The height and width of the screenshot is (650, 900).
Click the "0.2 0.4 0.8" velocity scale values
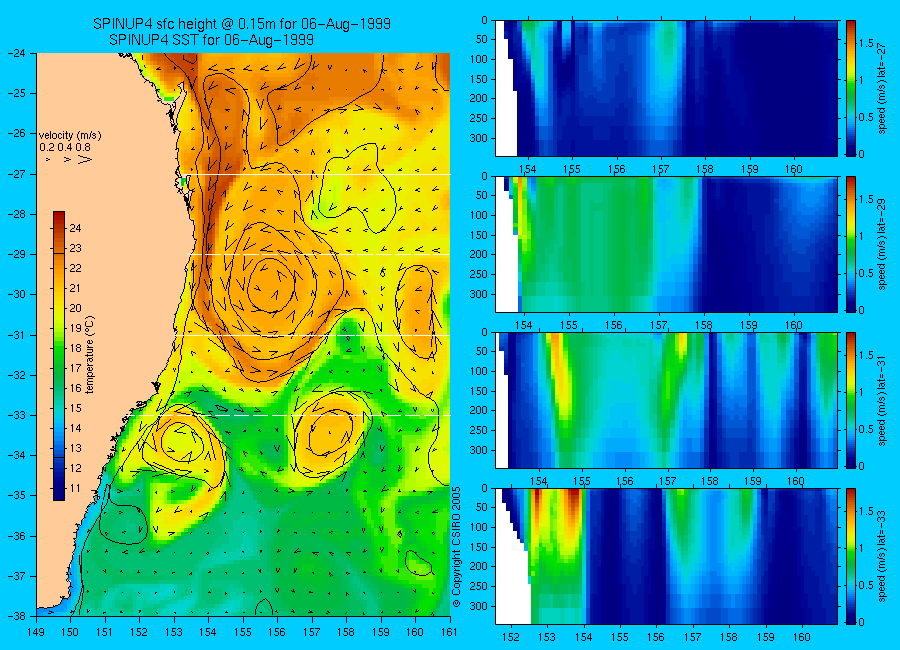point(65,148)
